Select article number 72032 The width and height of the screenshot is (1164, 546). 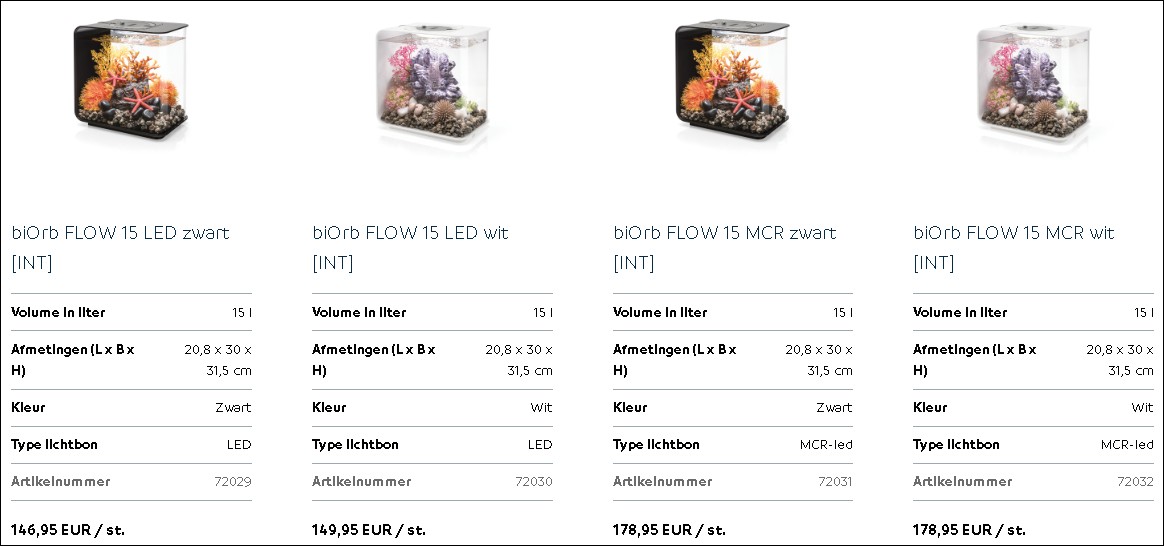tap(1136, 481)
